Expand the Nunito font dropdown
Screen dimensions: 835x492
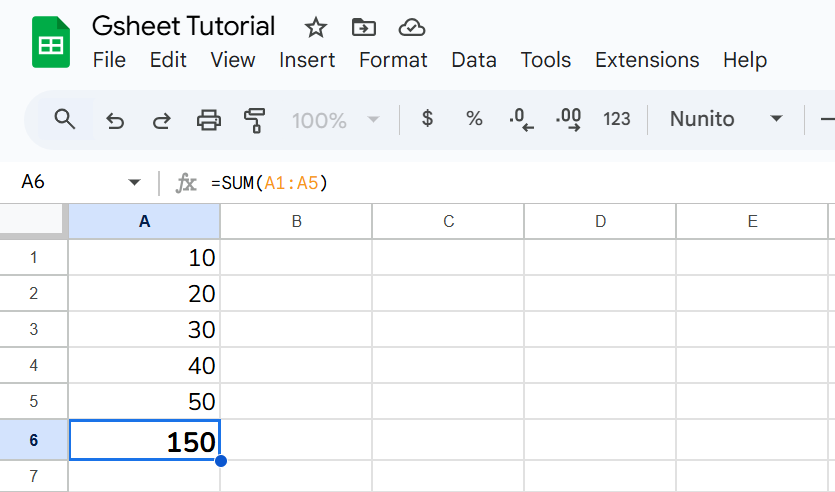click(x=775, y=119)
